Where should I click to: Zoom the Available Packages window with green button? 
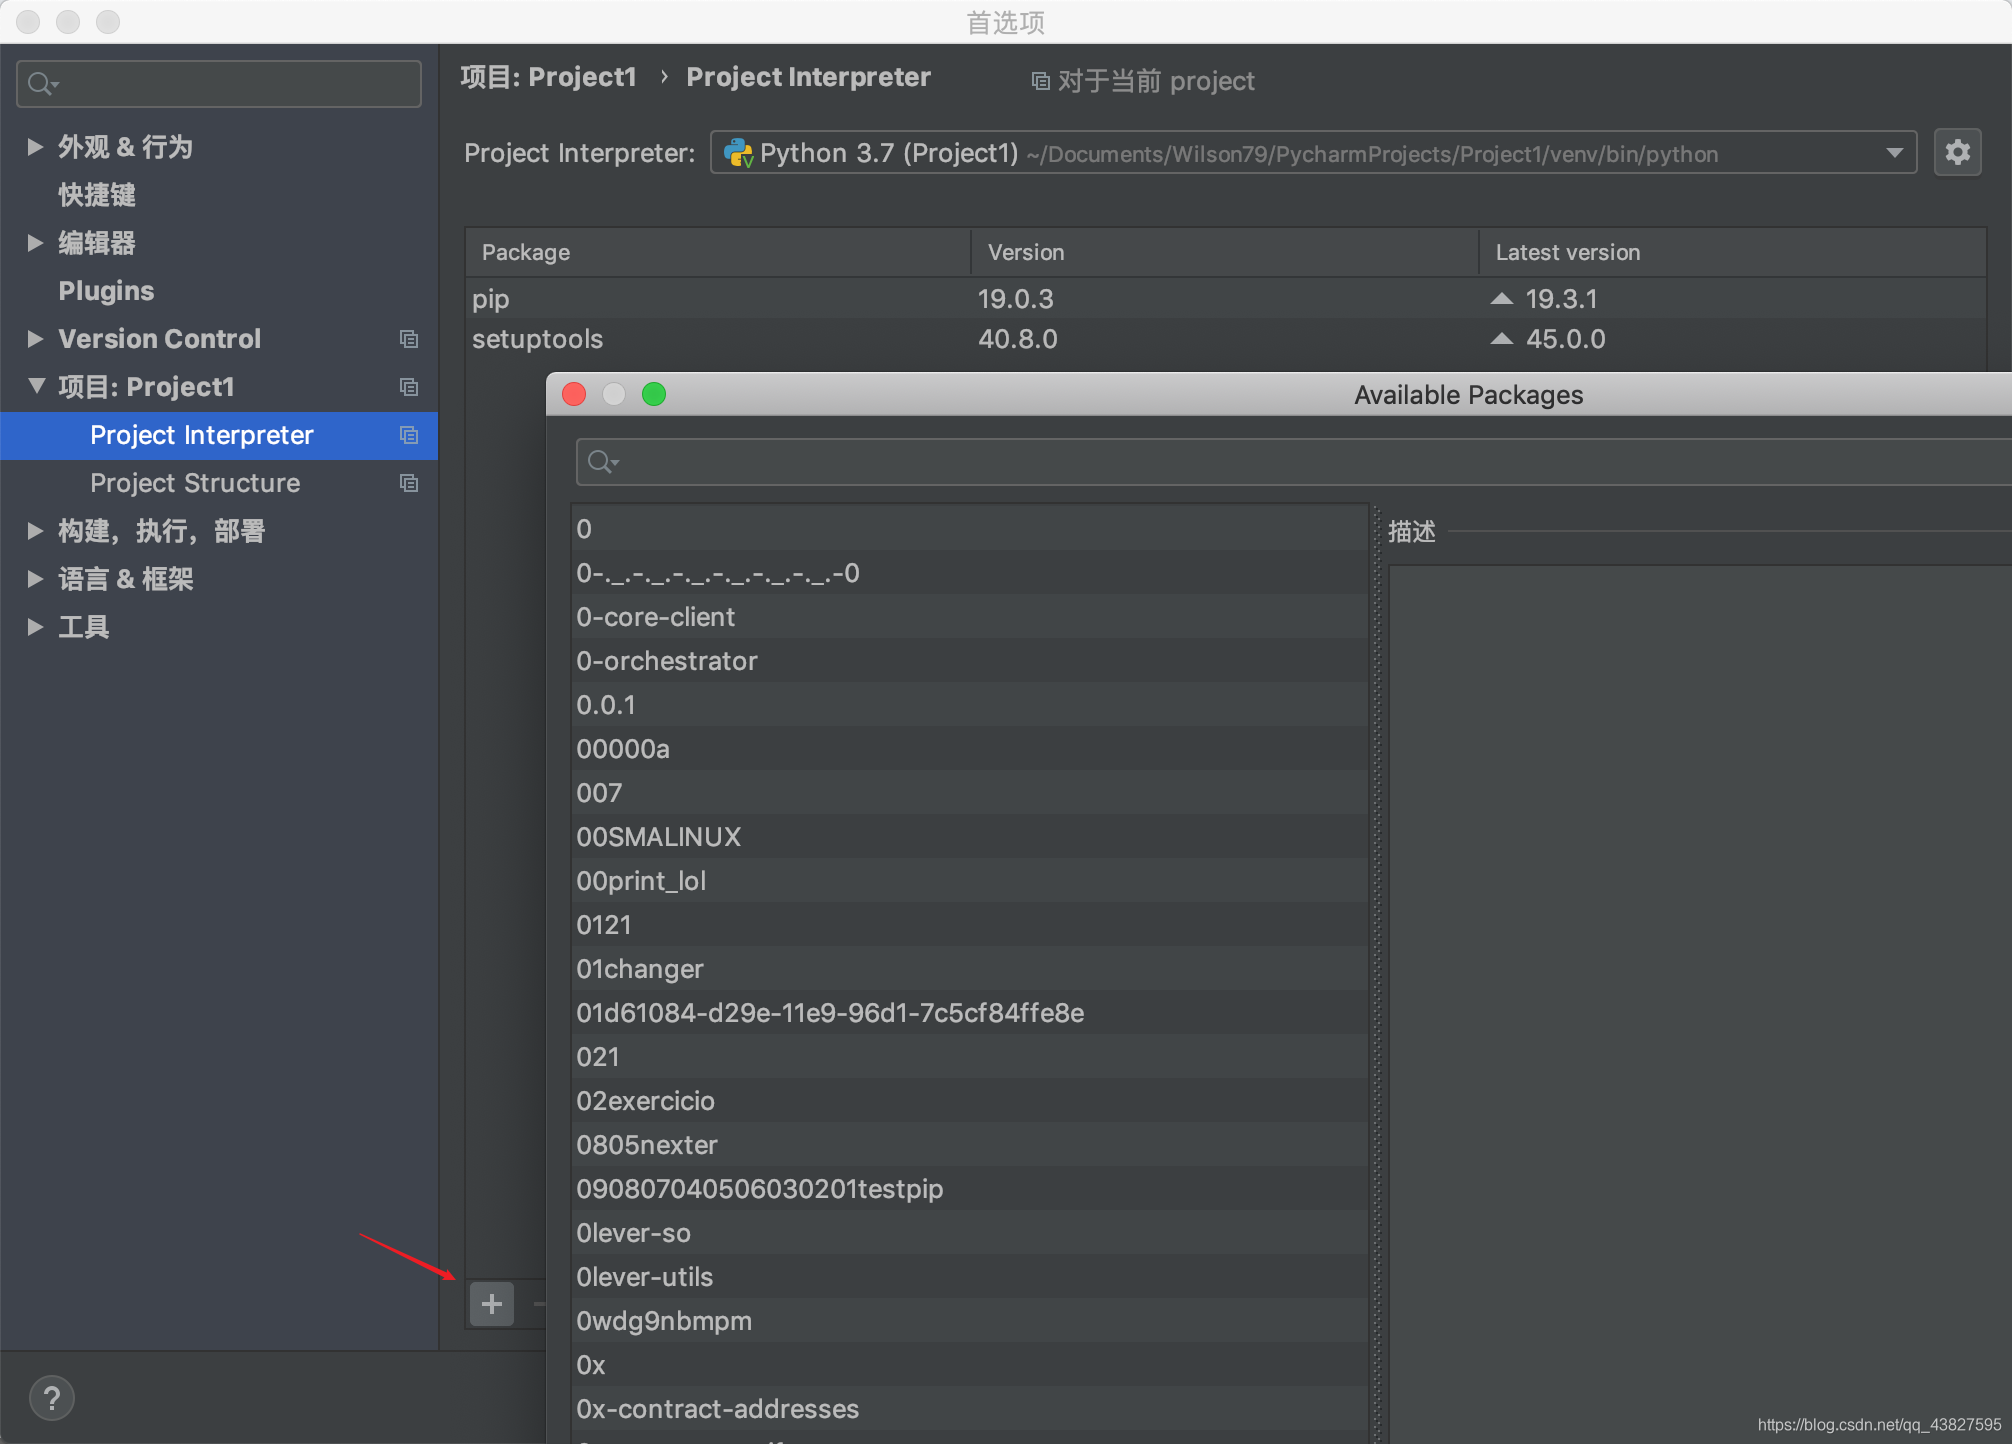coord(654,394)
